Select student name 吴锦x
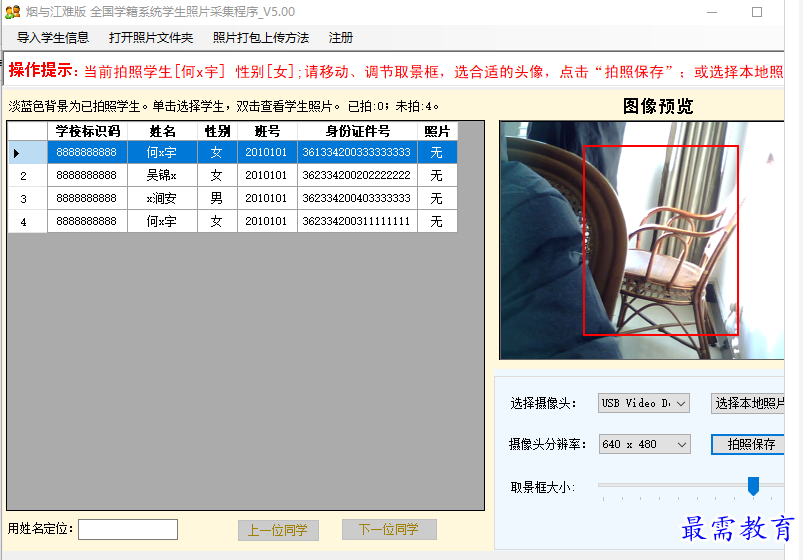803x560 pixels. pos(162,175)
